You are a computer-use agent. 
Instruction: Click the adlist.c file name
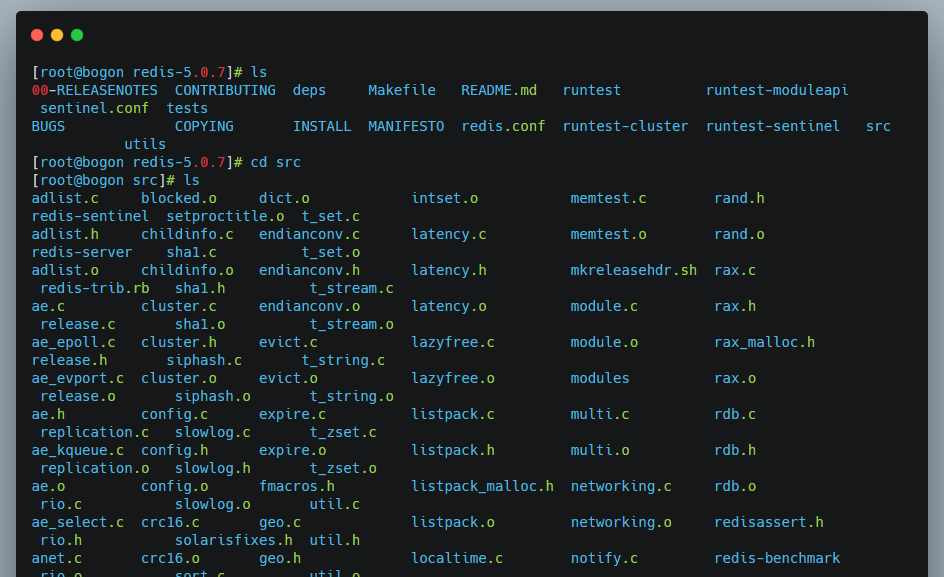(65, 198)
